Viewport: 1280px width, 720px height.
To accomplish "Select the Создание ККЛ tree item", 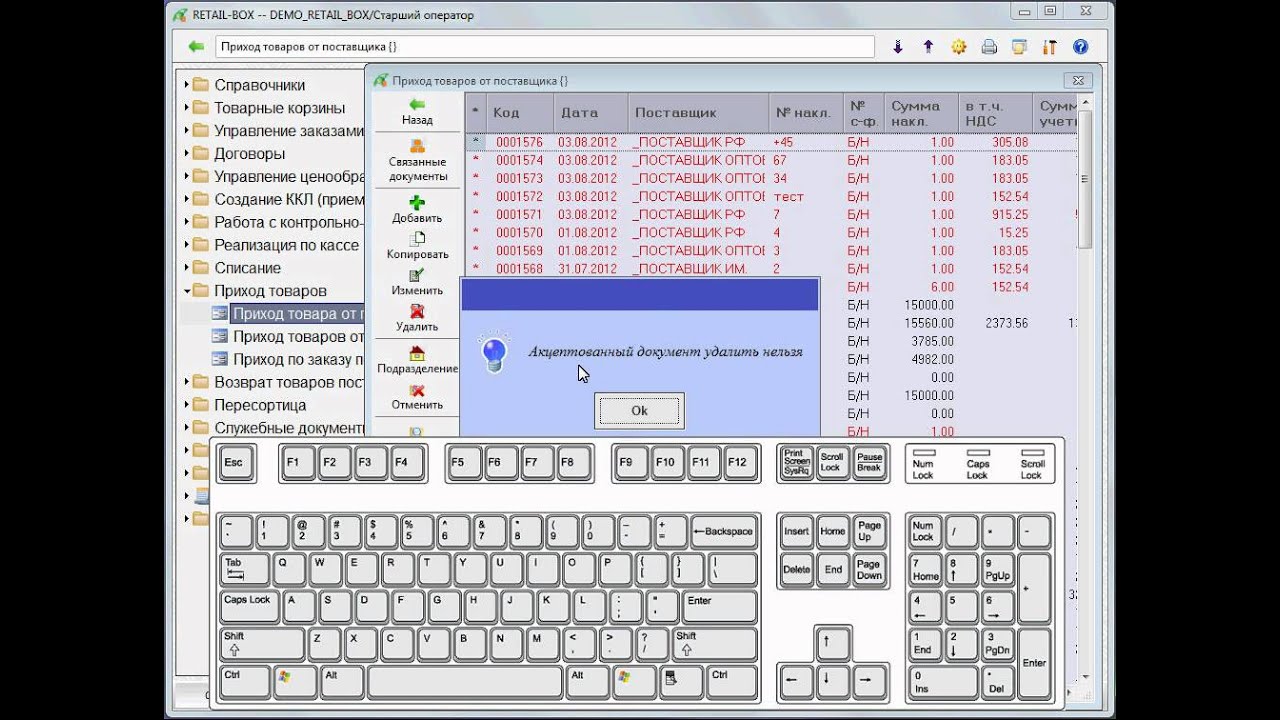I will (x=289, y=199).
